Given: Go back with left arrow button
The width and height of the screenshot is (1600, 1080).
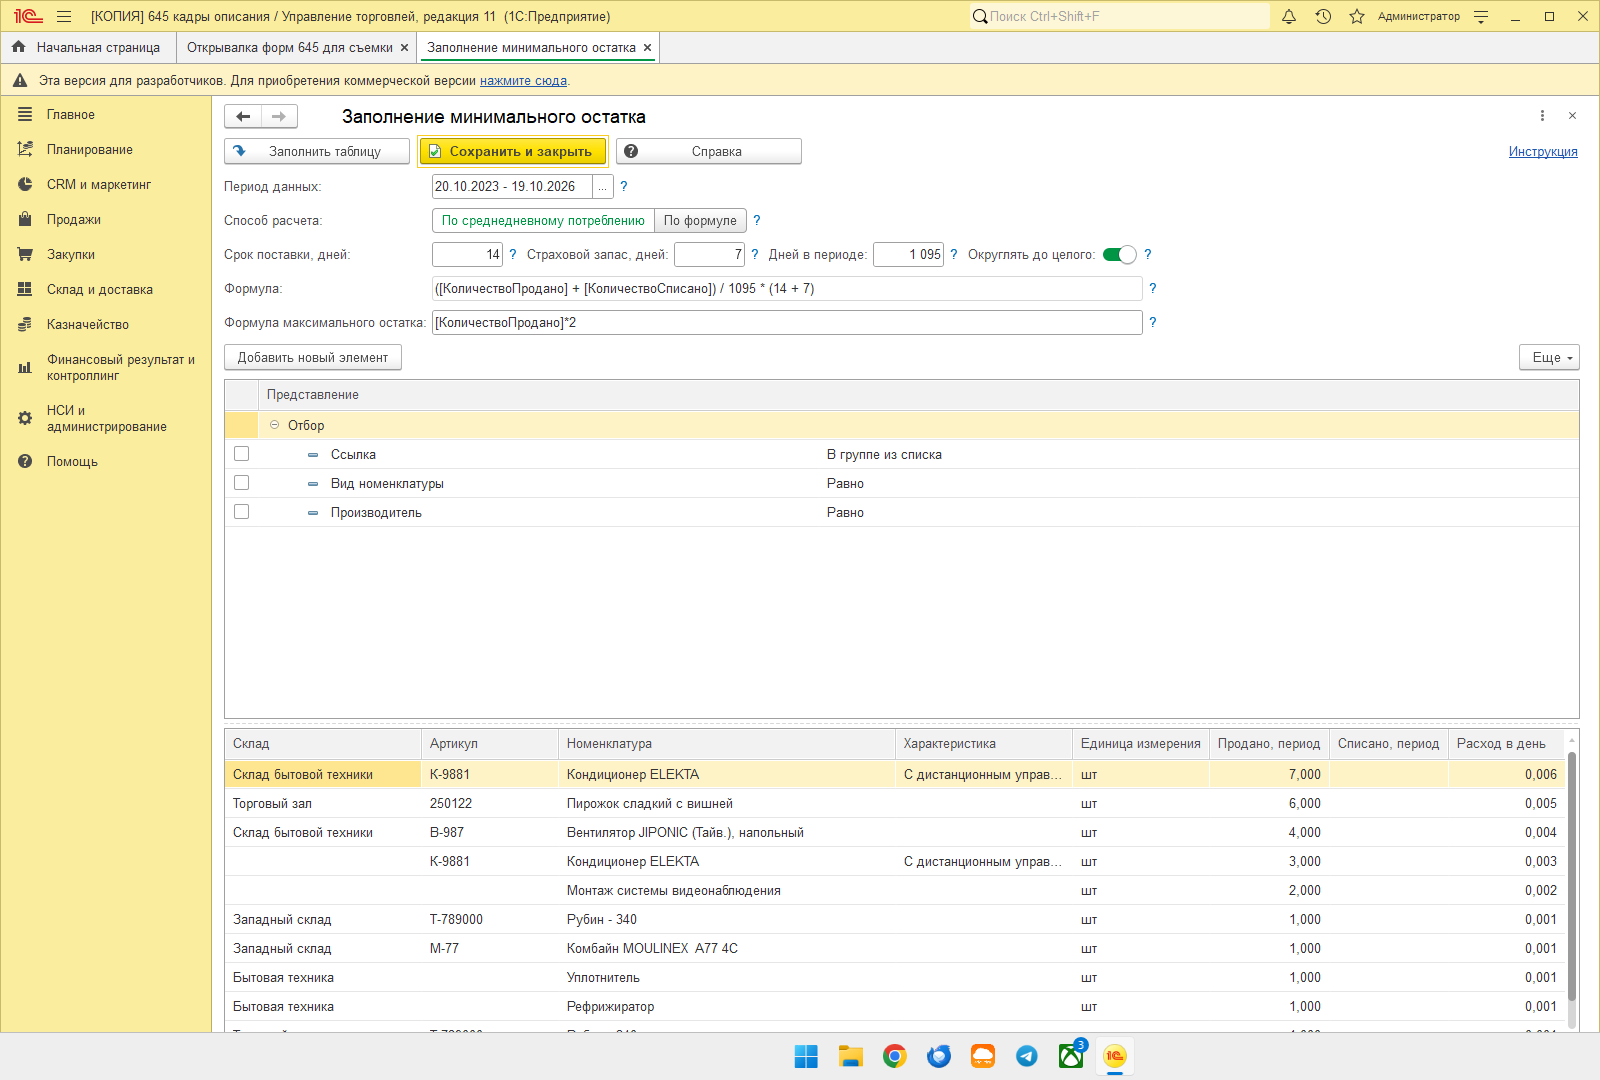Looking at the screenshot, I should click(243, 117).
